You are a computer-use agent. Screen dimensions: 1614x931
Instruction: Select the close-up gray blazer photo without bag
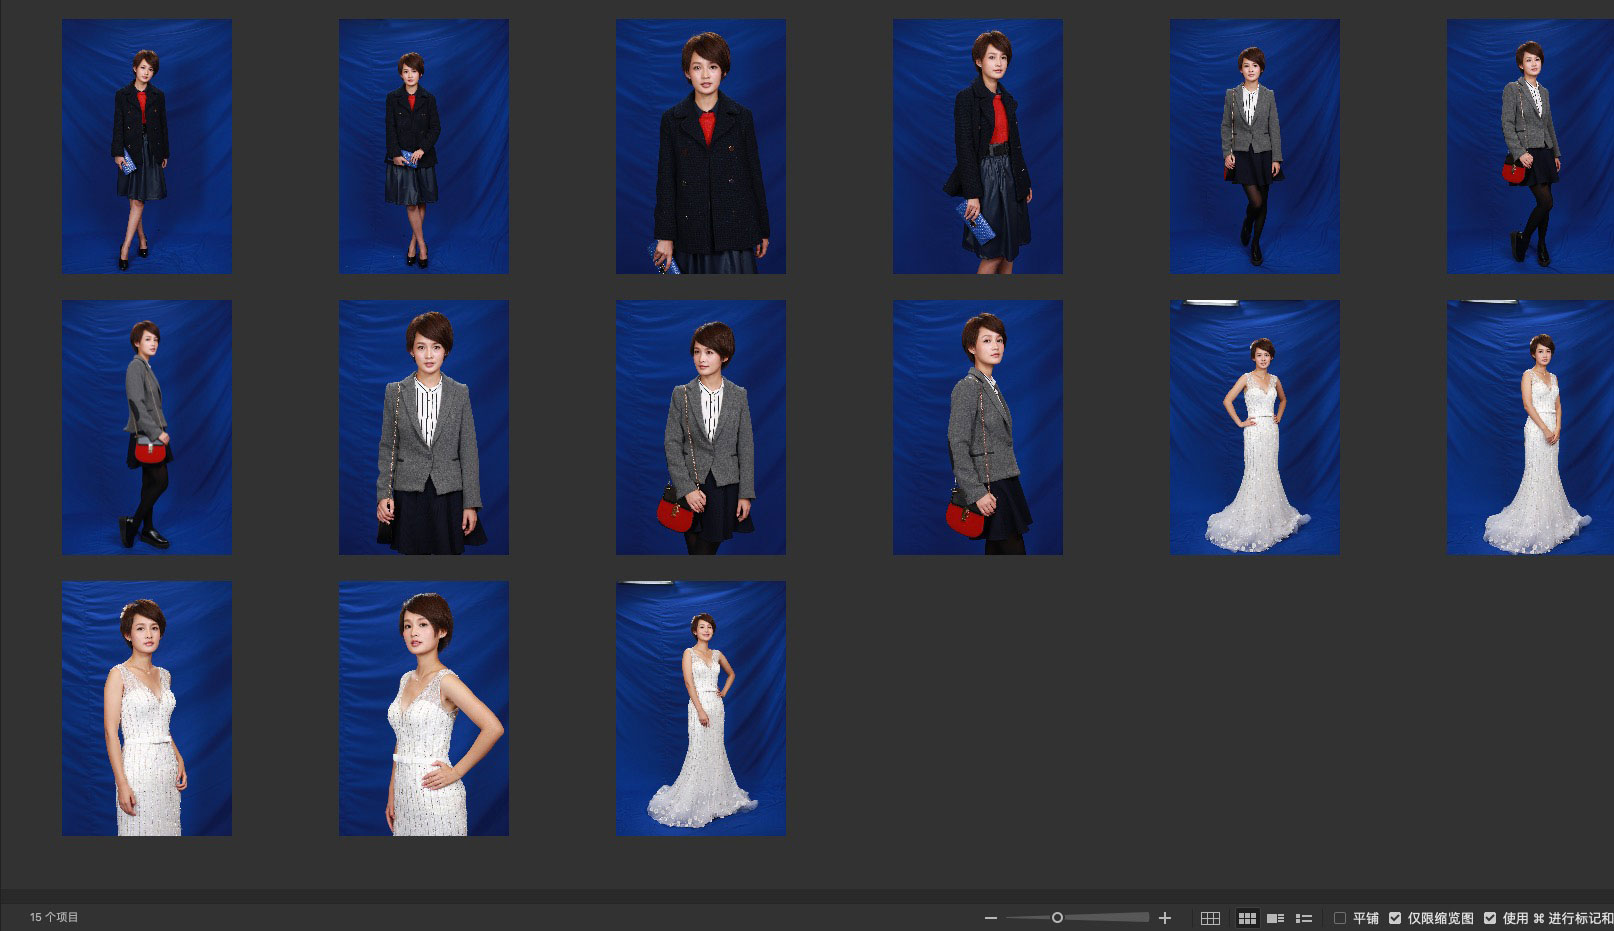(423, 427)
